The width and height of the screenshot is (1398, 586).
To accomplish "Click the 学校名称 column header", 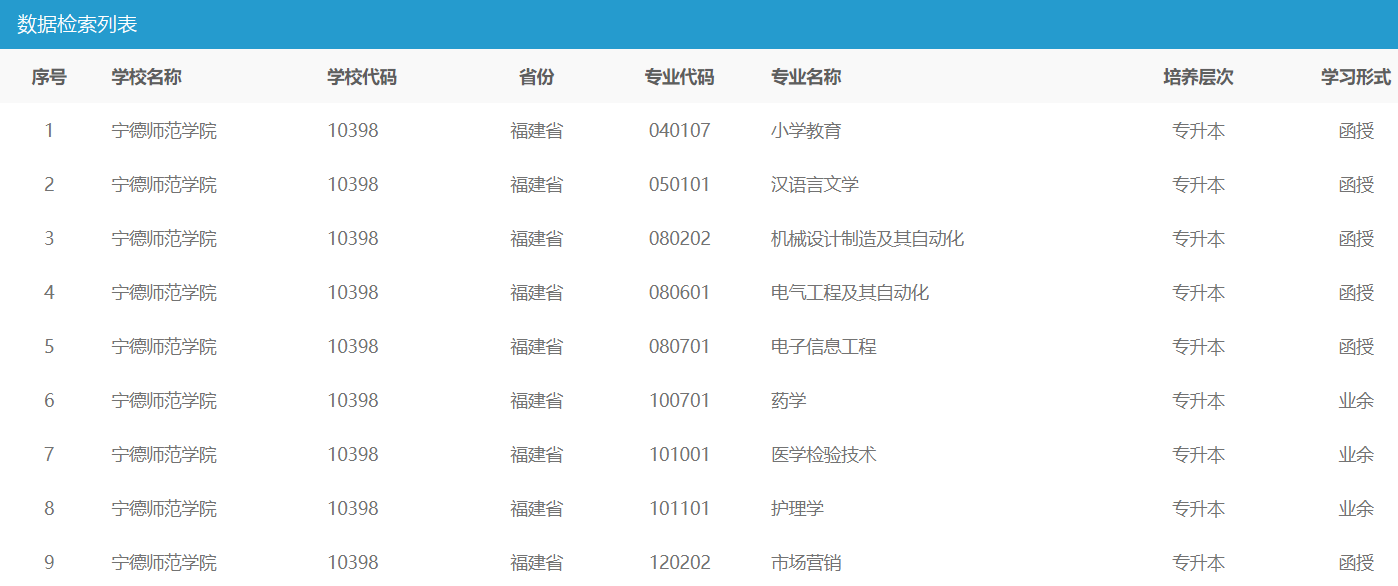I will coord(147,77).
